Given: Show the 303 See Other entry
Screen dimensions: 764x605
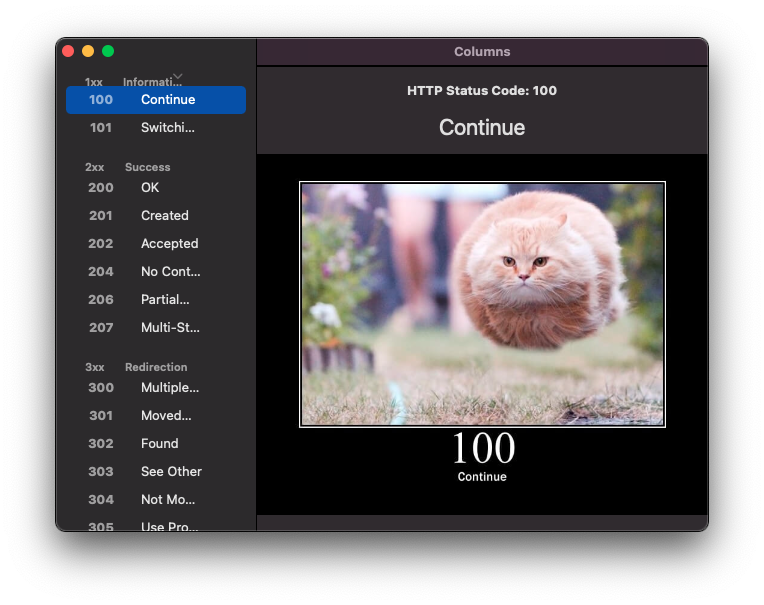Looking at the screenshot, I should click(156, 472).
